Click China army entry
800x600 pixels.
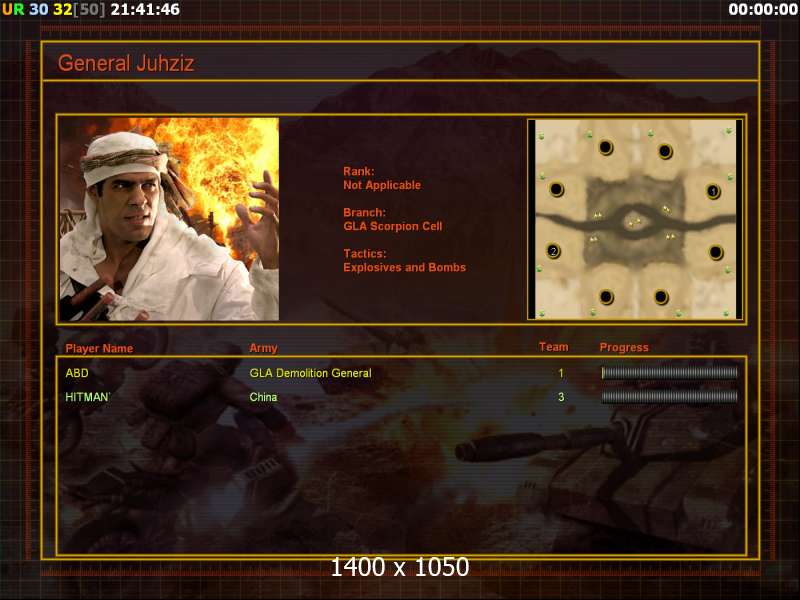(x=263, y=397)
